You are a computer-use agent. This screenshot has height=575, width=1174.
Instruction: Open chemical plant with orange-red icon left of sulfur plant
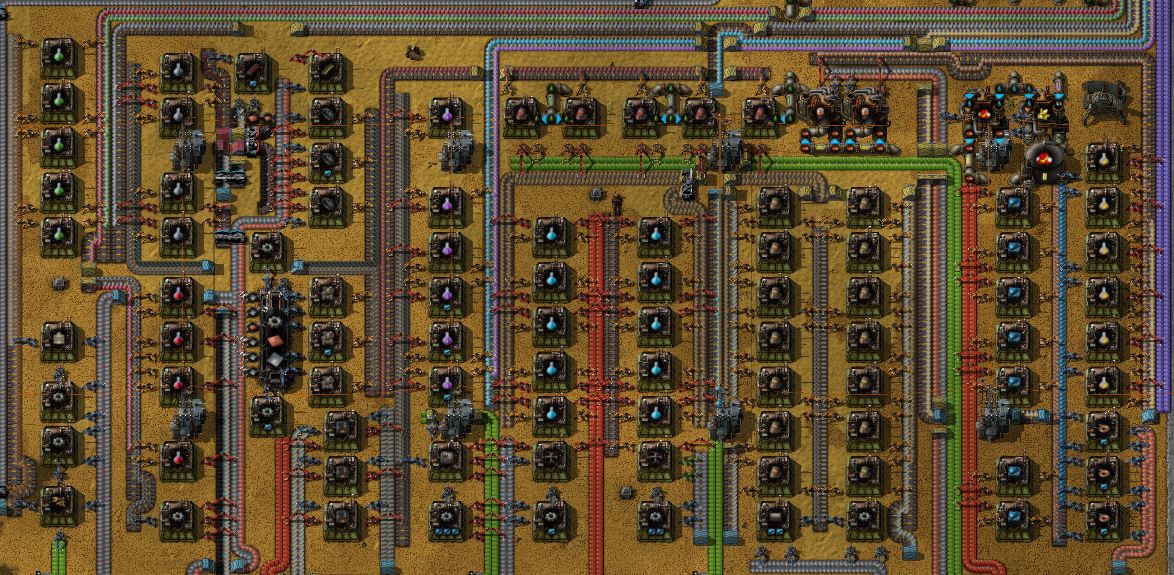point(985,112)
